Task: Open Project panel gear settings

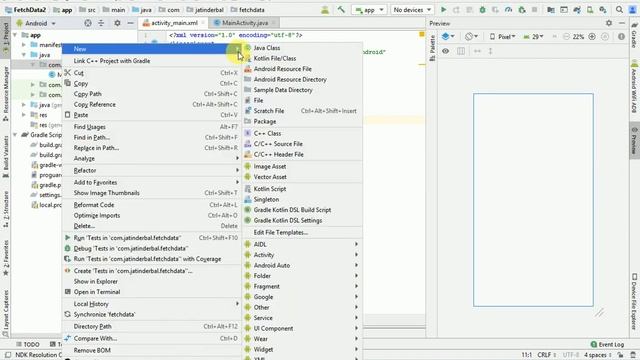Action: click(117, 23)
